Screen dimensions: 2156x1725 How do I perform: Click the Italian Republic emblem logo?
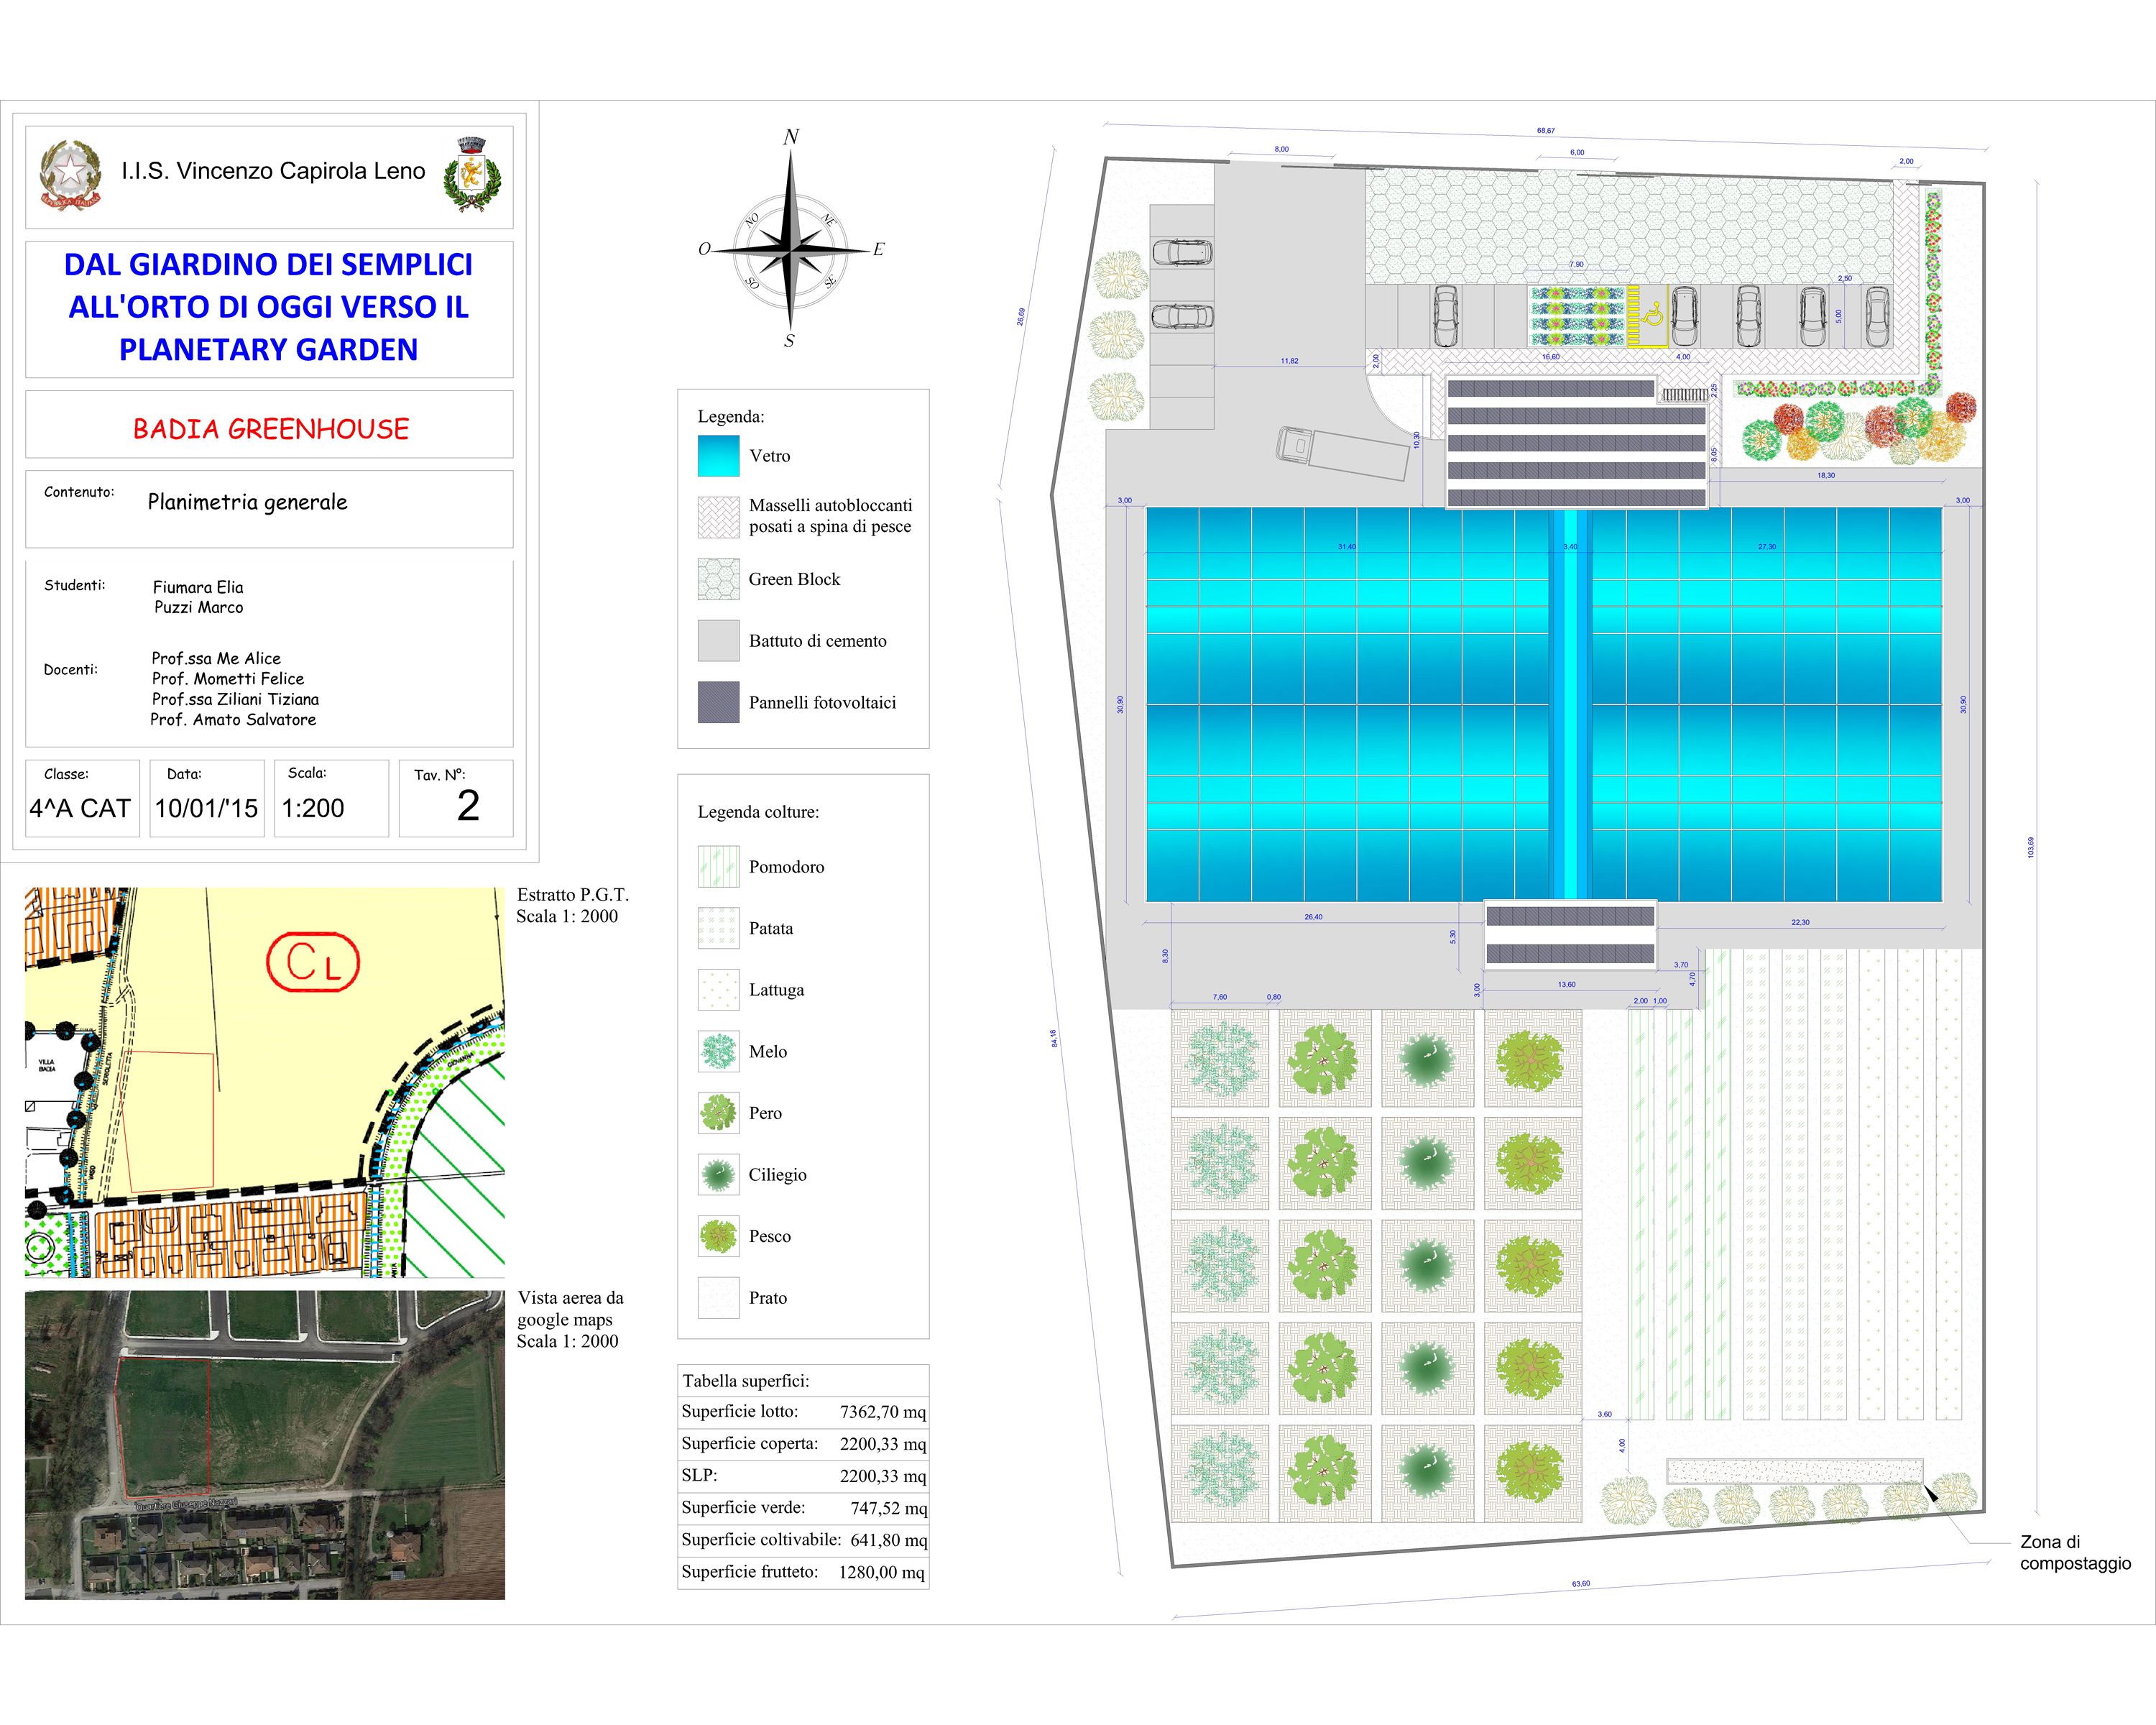70,175
